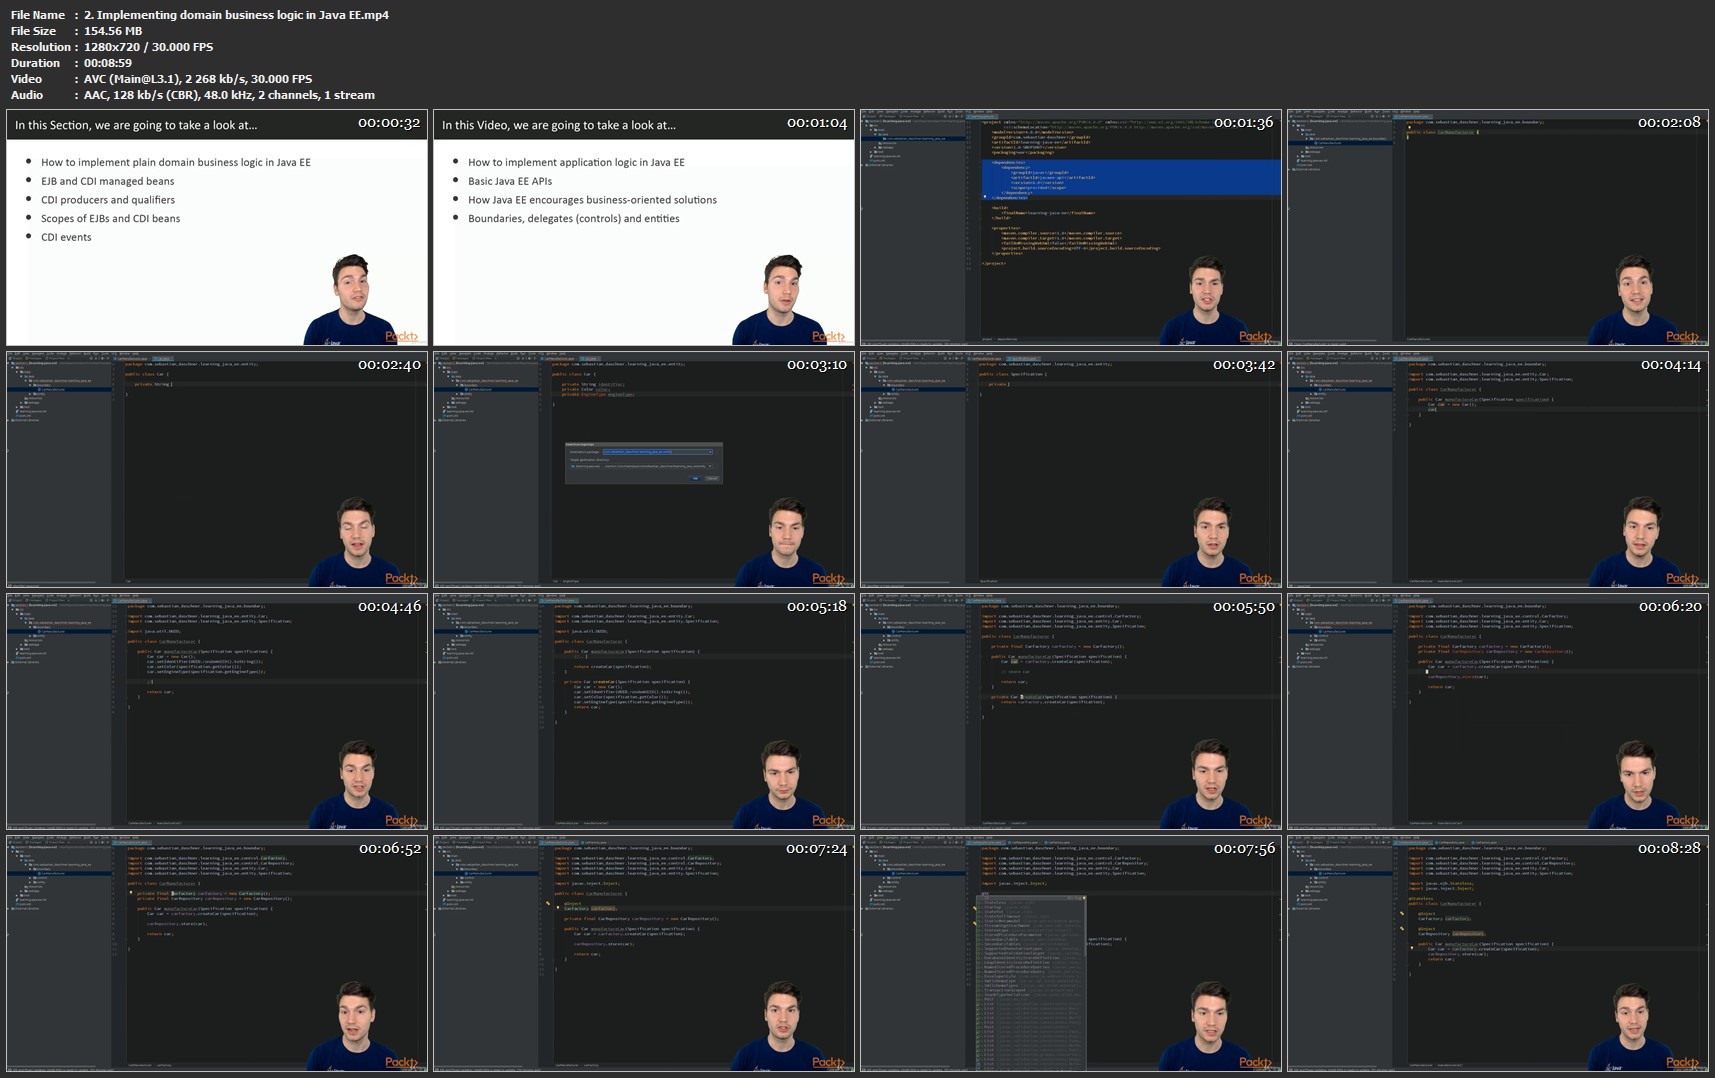Click bullet 'How to implement plain domain business logic in Java EE'
This screenshot has width=1715, height=1078.
point(176,162)
